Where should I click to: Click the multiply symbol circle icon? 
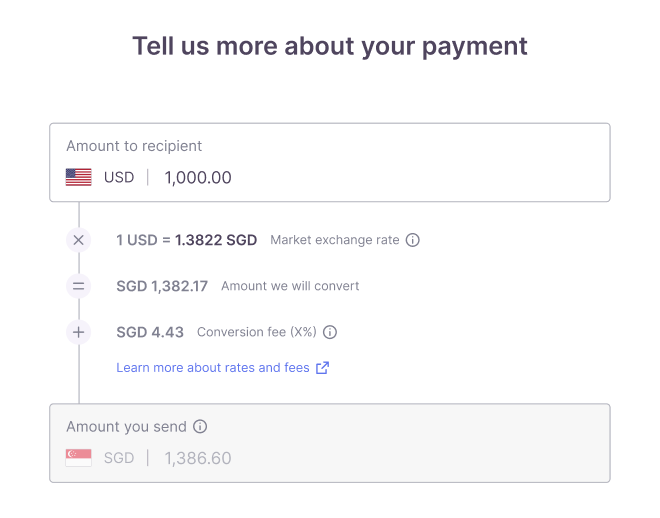[79, 240]
